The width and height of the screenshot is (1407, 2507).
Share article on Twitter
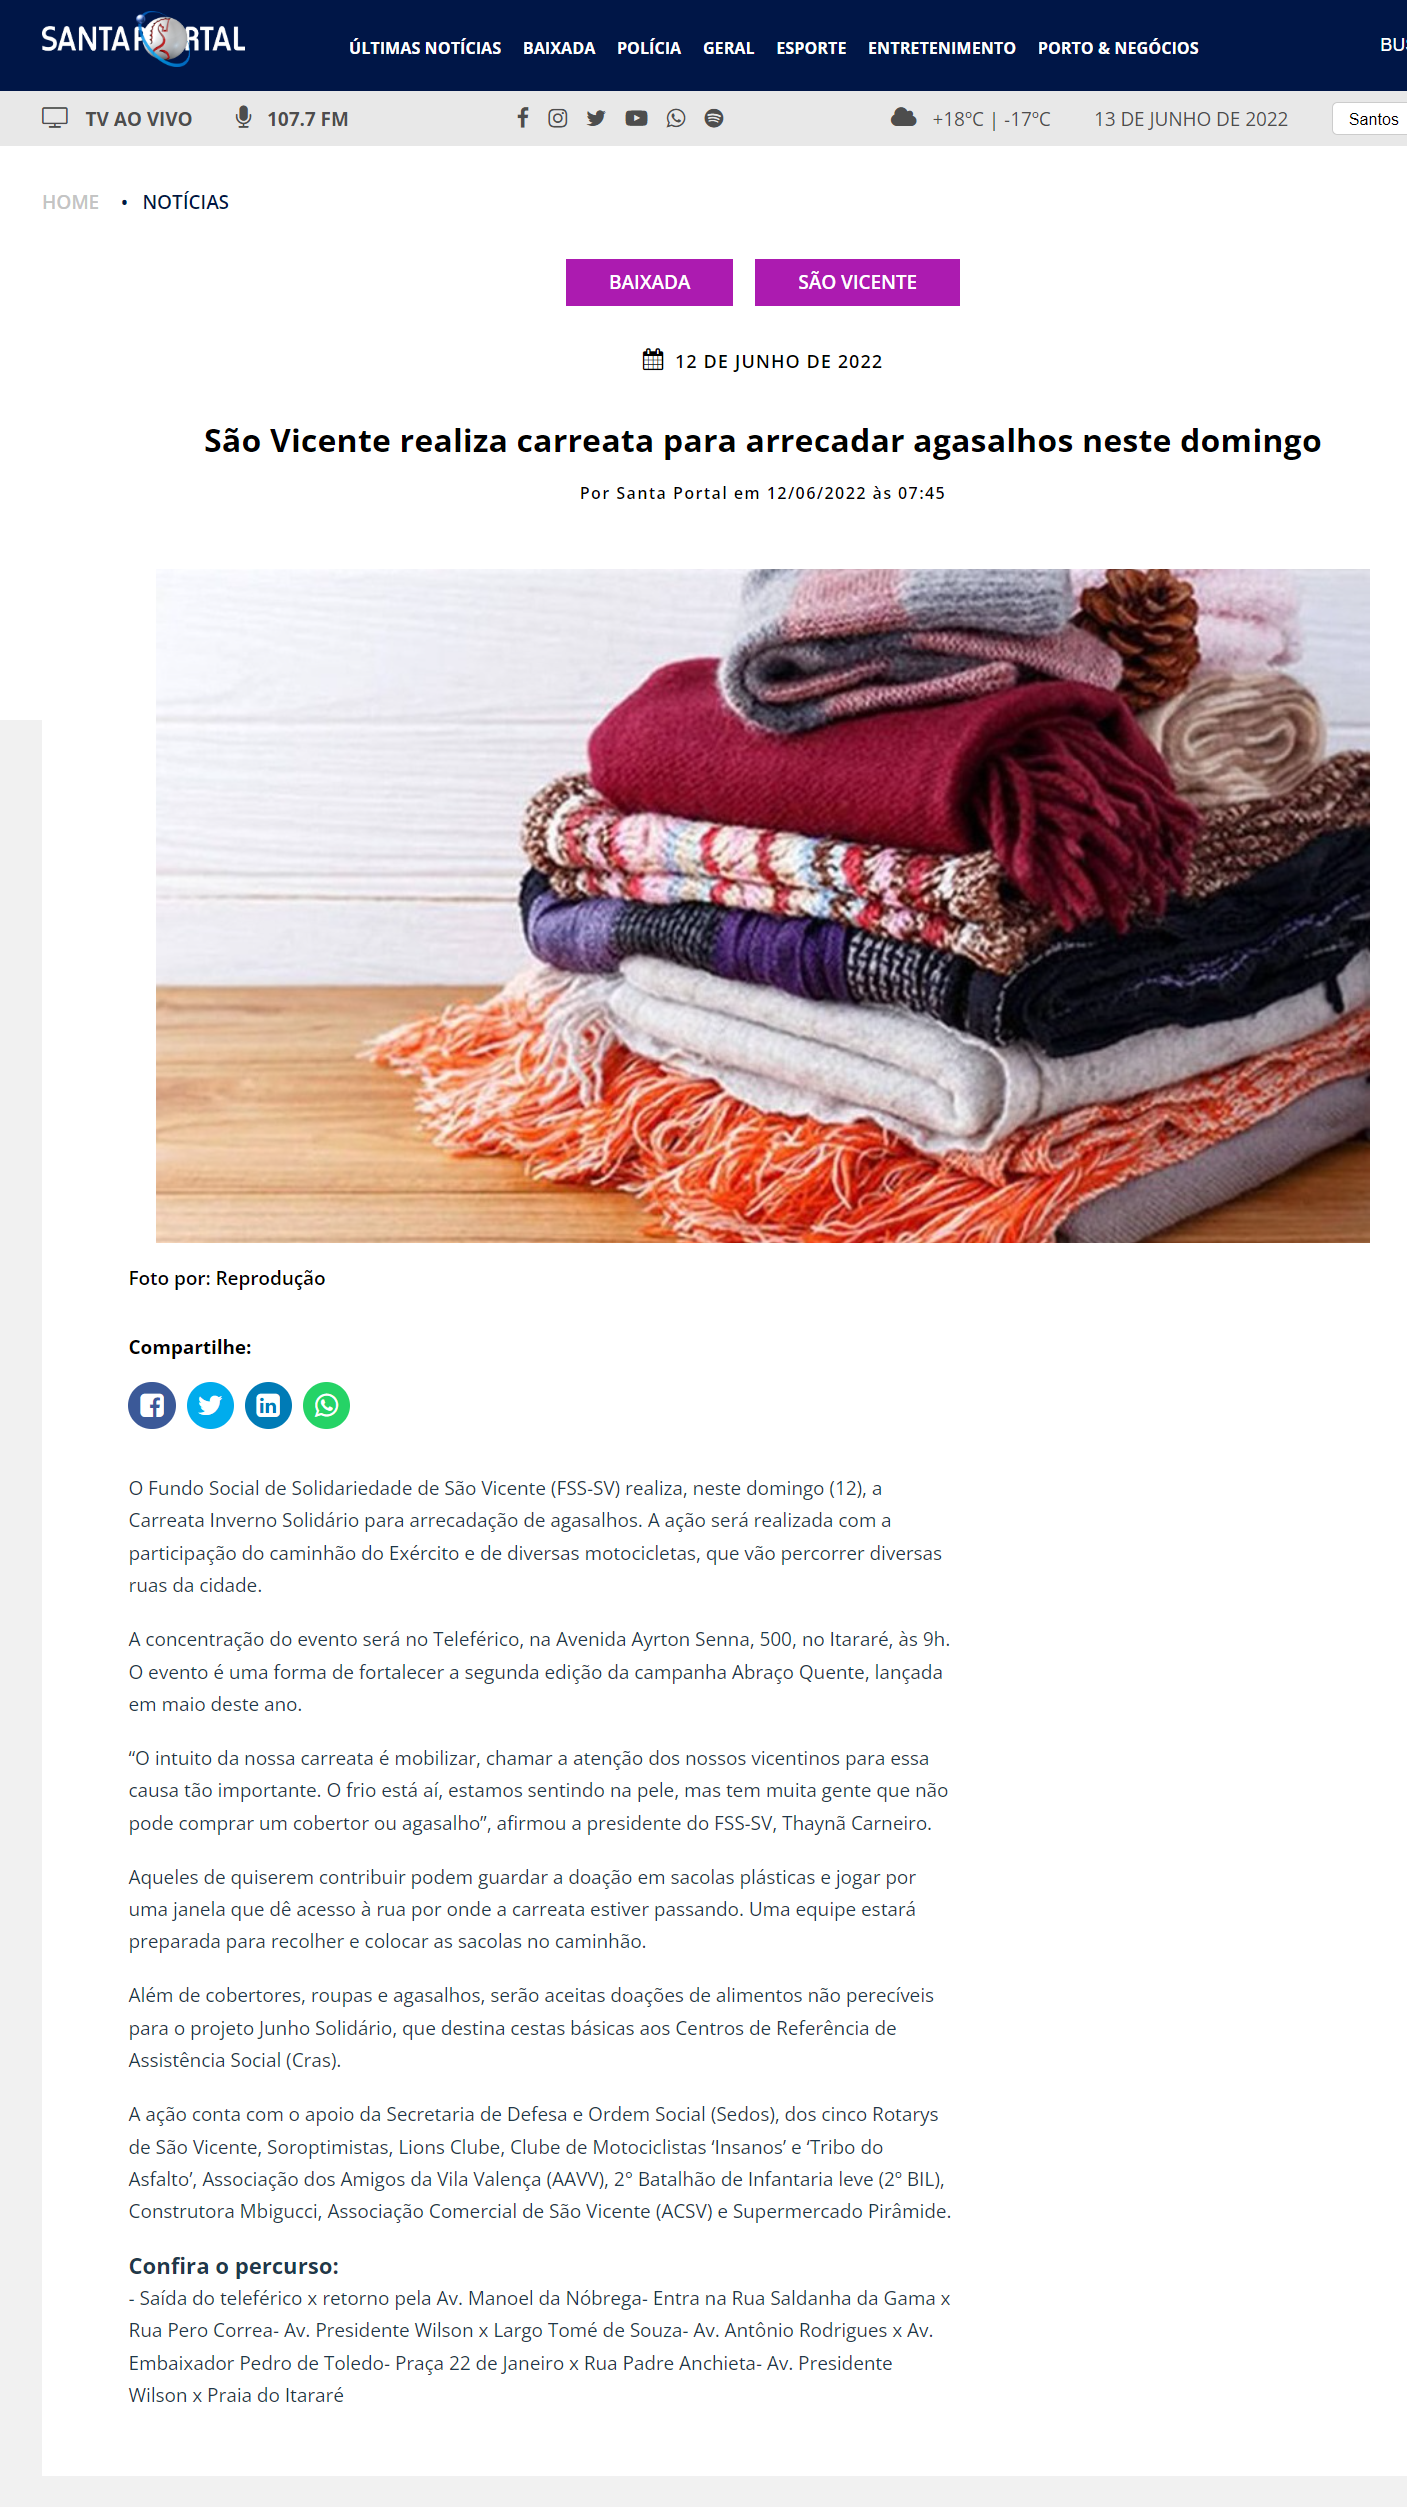[x=210, y=1406]
